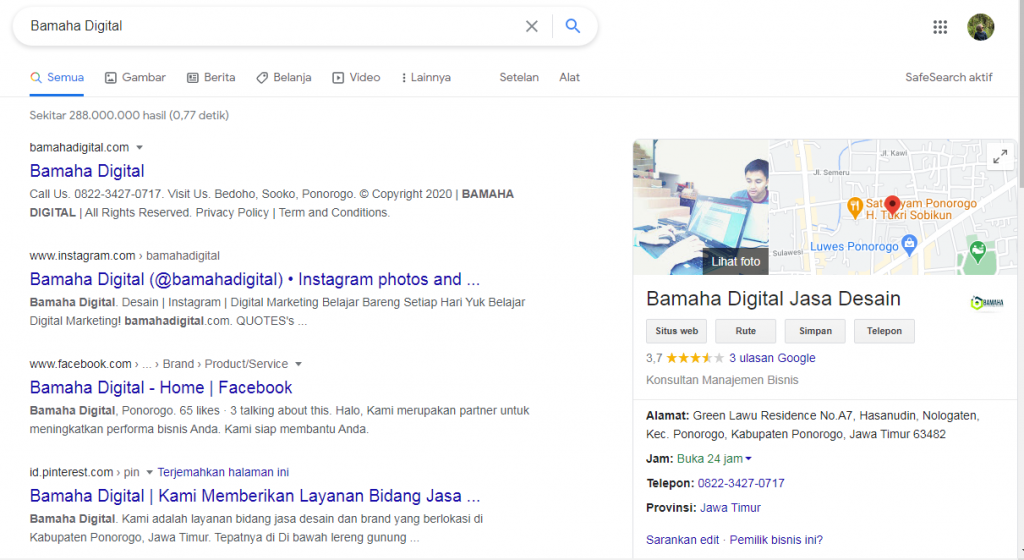
Task: Click the blue magnifier search icon
Action: pyautogui.click(x=573, y=26)
